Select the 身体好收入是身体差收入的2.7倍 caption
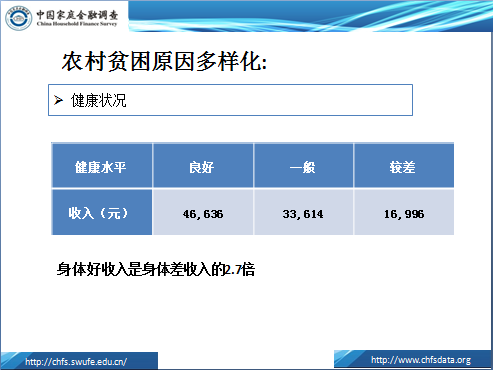This screenshot has height=370, width=493. 156,269
